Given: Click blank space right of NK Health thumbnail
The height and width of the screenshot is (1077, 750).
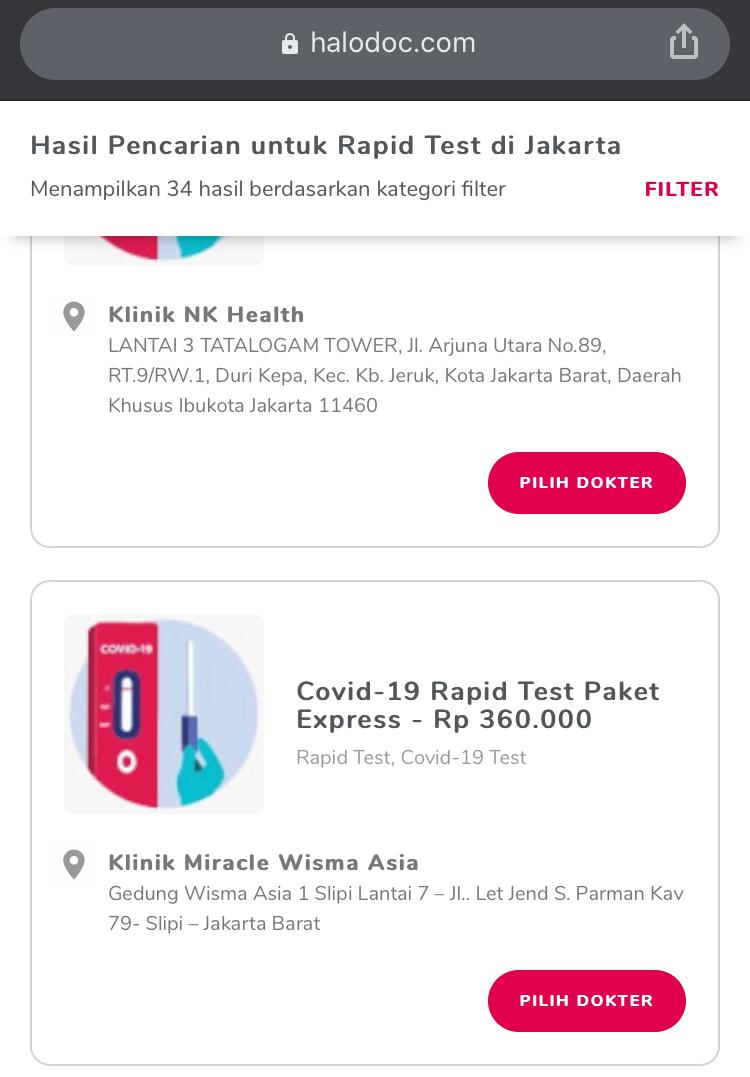Looking at the screenshot, I should (x=480, y=253).
